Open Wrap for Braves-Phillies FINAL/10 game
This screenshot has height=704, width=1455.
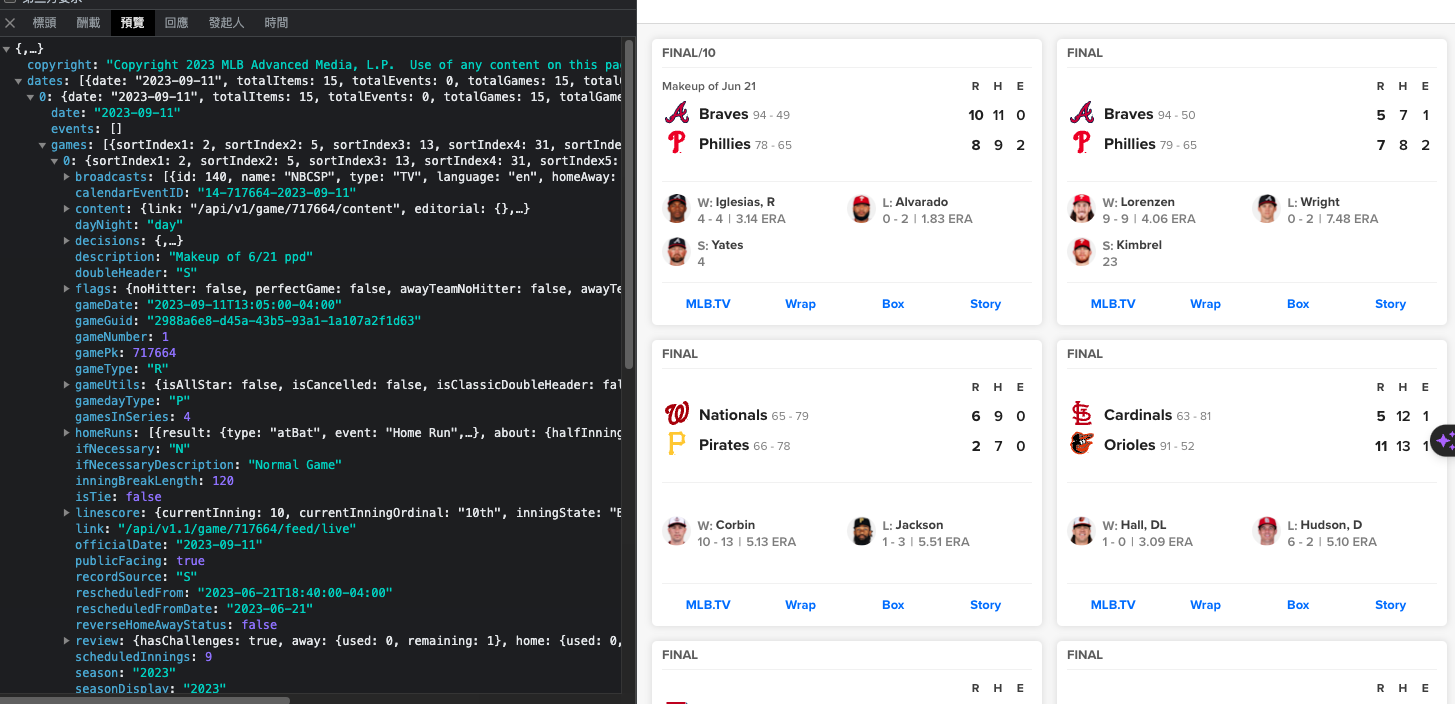pyautogui.click(x=800, y=304)
